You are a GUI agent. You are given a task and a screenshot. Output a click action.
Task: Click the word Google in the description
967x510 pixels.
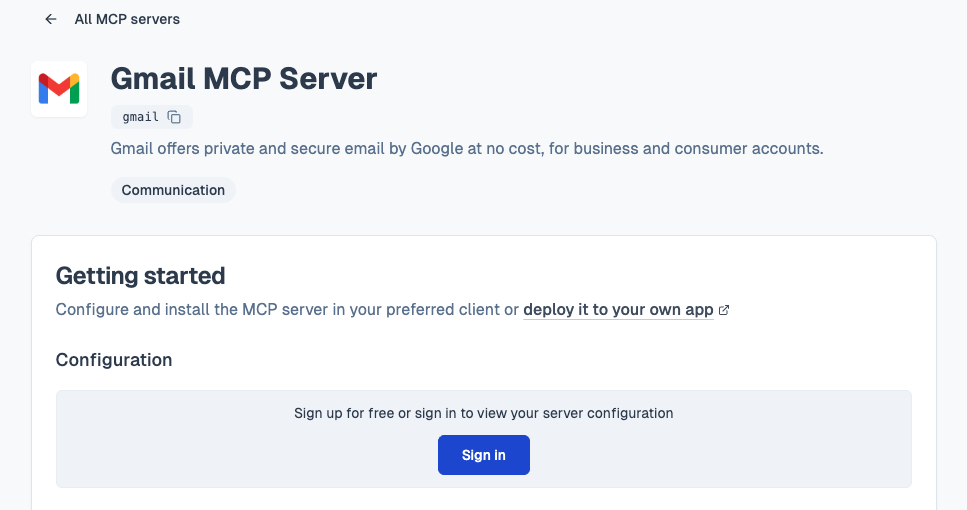point(437,149)
